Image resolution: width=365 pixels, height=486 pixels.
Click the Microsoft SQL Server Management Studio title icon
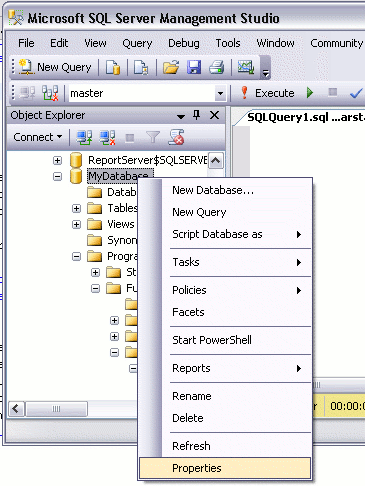click(15, 17)
